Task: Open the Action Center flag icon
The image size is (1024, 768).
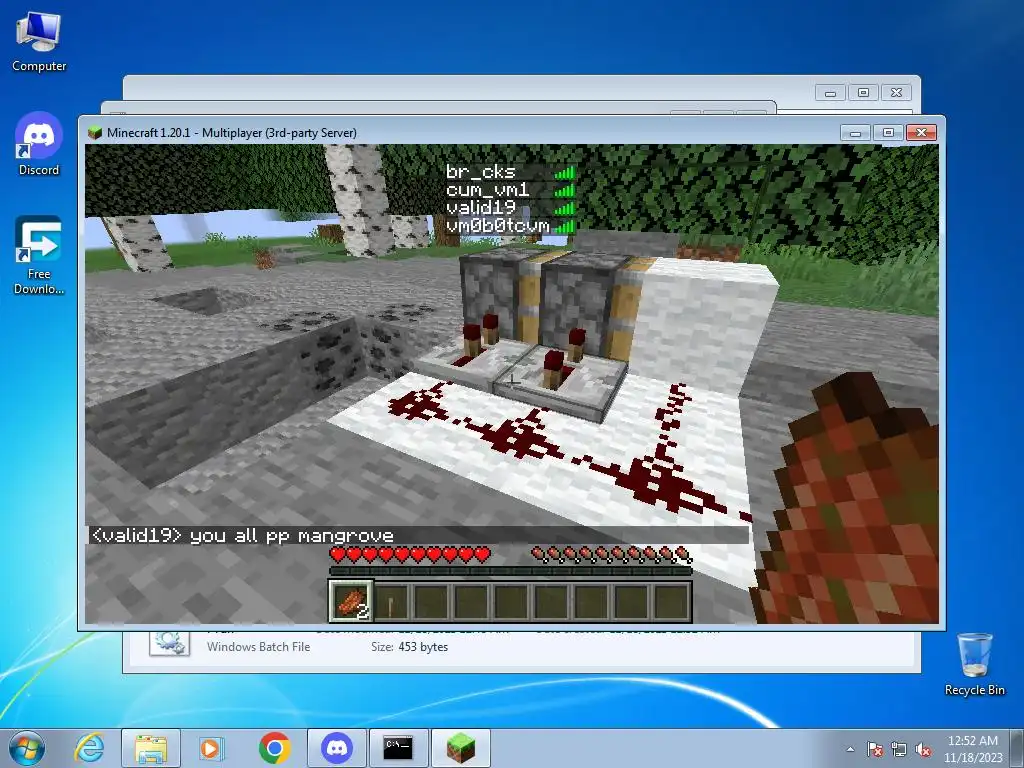Action: [x=874, y=749]
